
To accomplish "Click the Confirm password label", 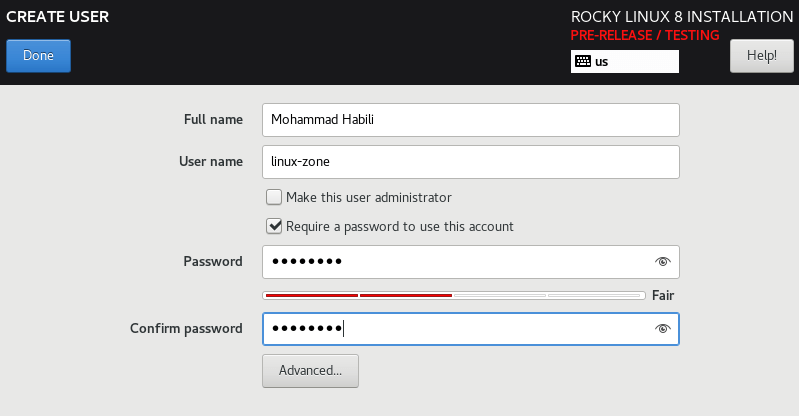I will pyautogui.click(x=186, y=328).
